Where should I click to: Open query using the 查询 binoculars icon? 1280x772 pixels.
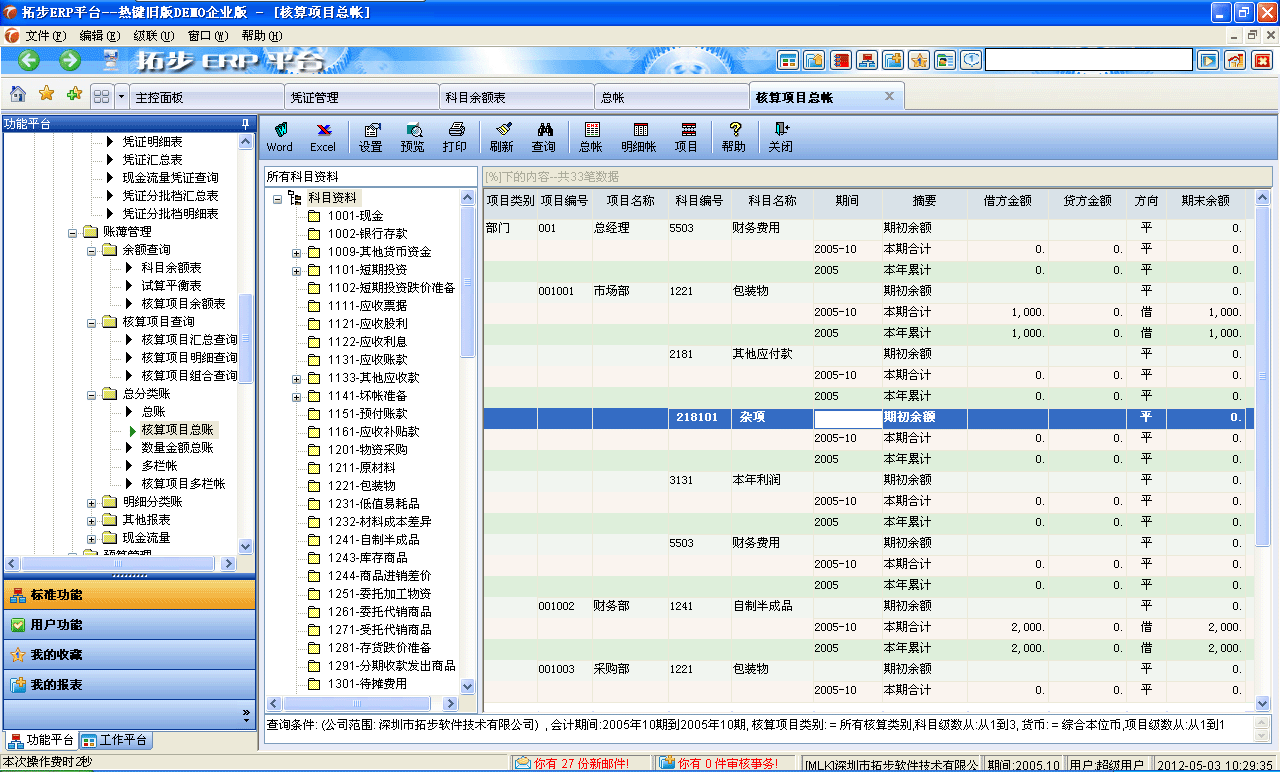coord(546,137)
